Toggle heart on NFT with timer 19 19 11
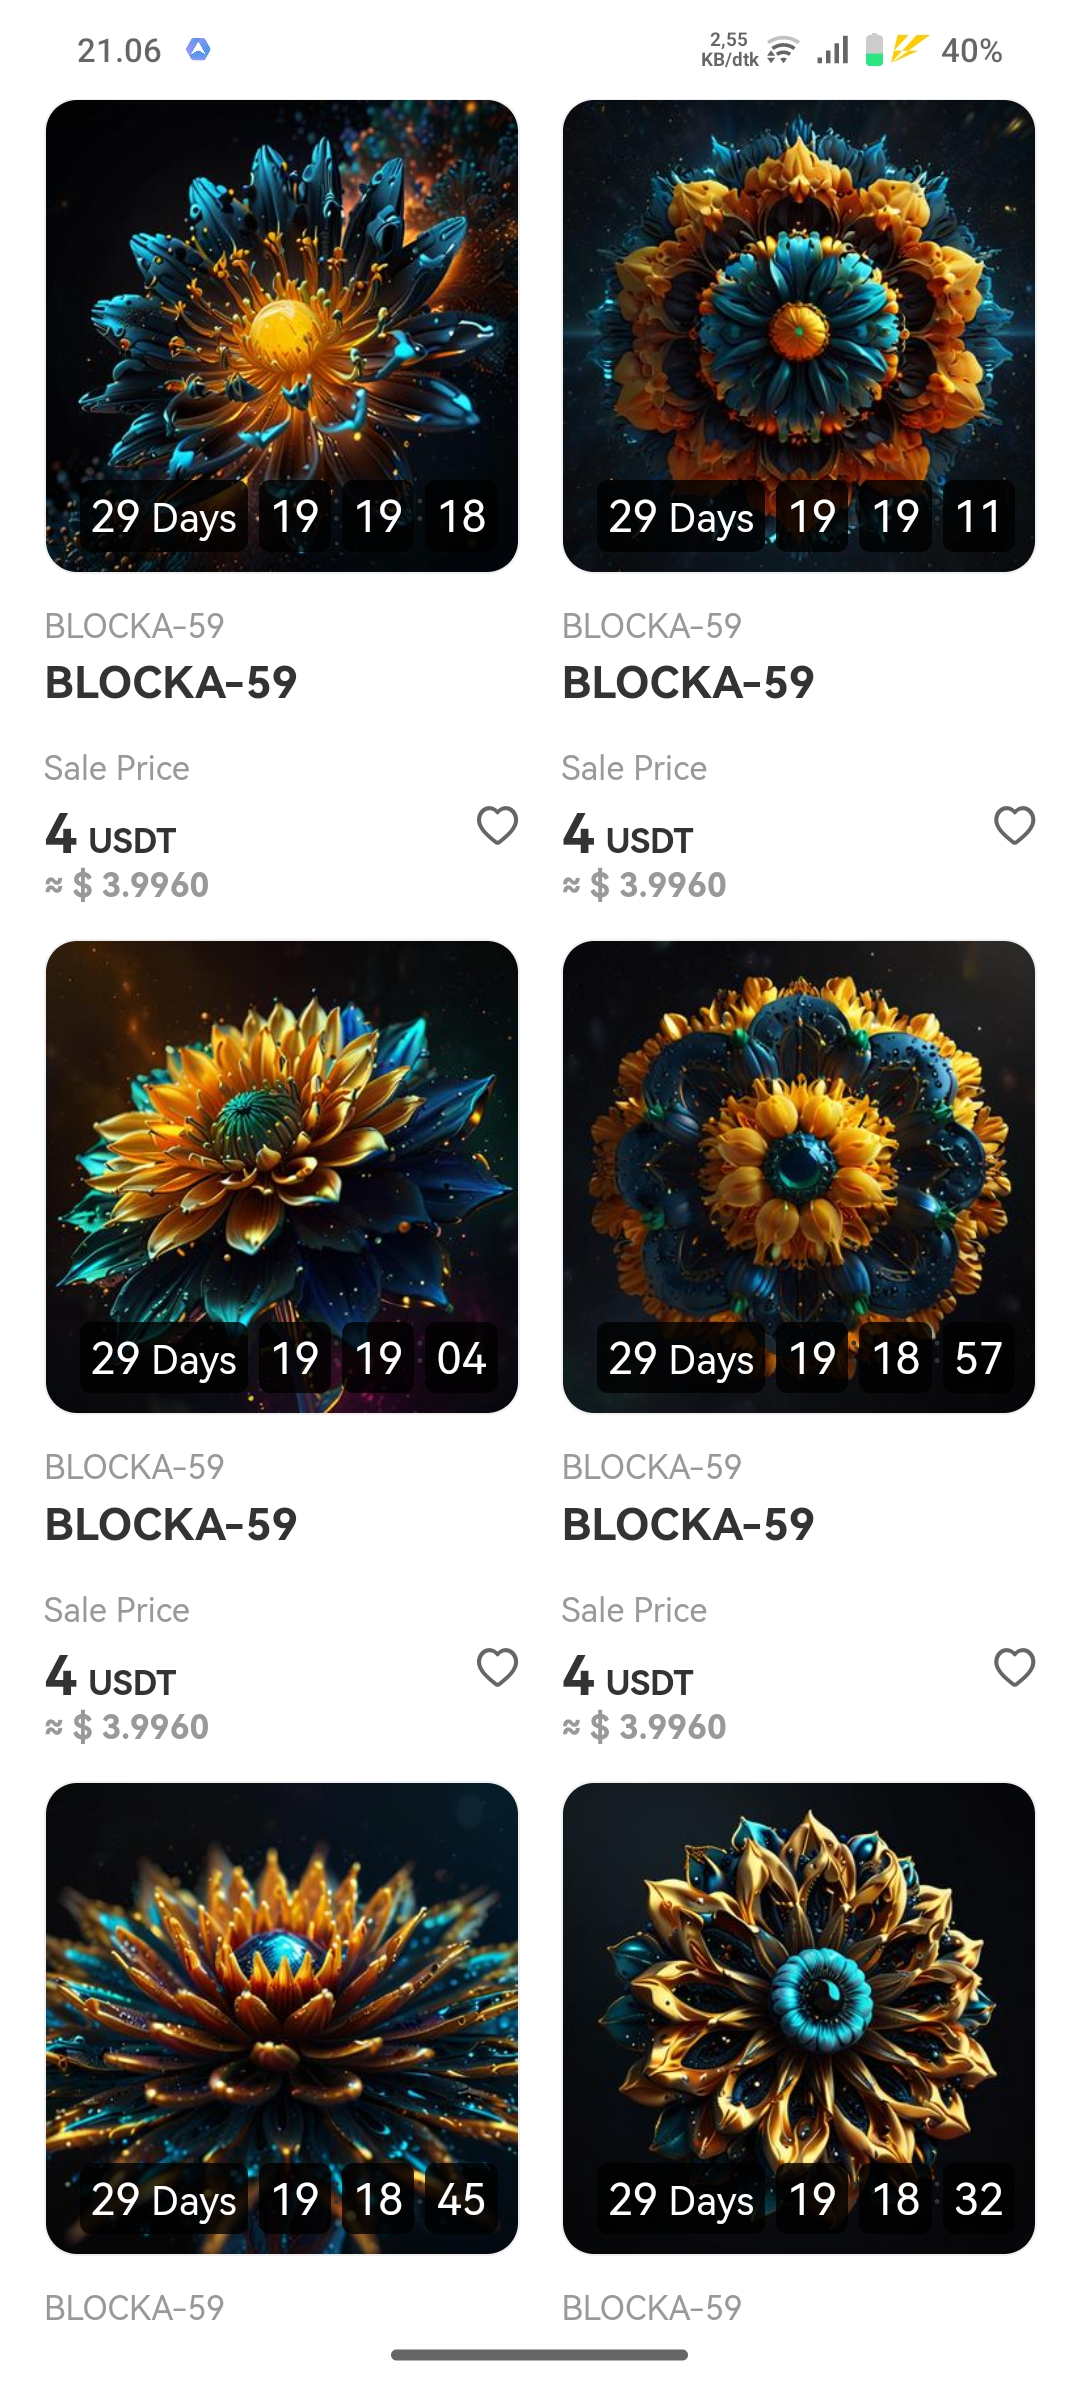 [1014, 825]
